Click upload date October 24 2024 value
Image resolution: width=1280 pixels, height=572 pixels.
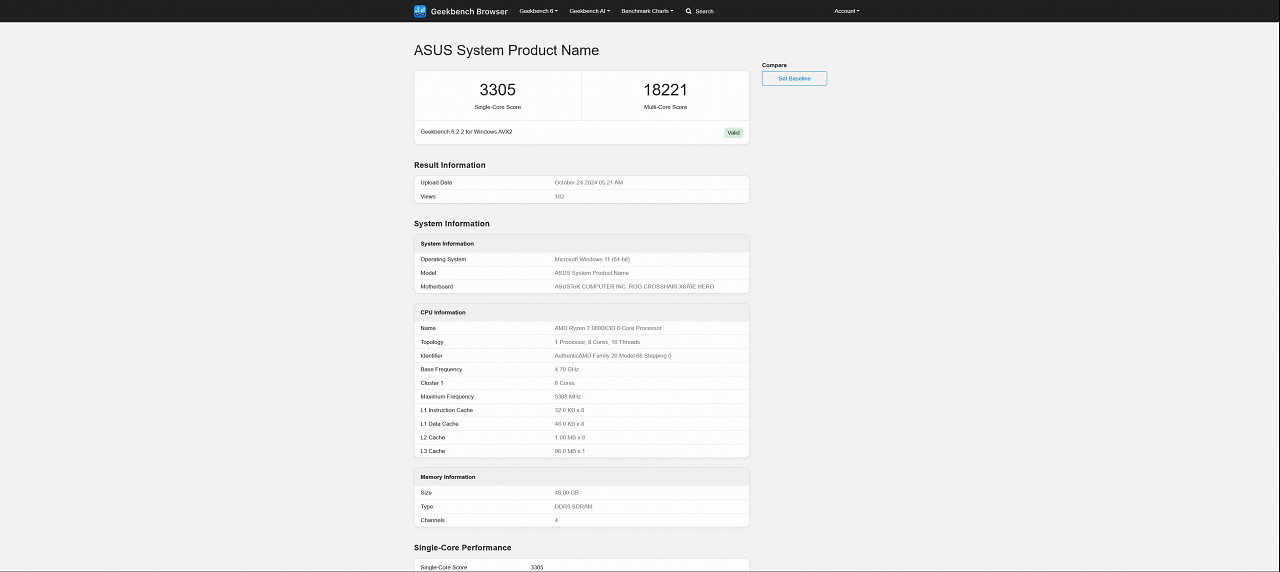point(589,182)
